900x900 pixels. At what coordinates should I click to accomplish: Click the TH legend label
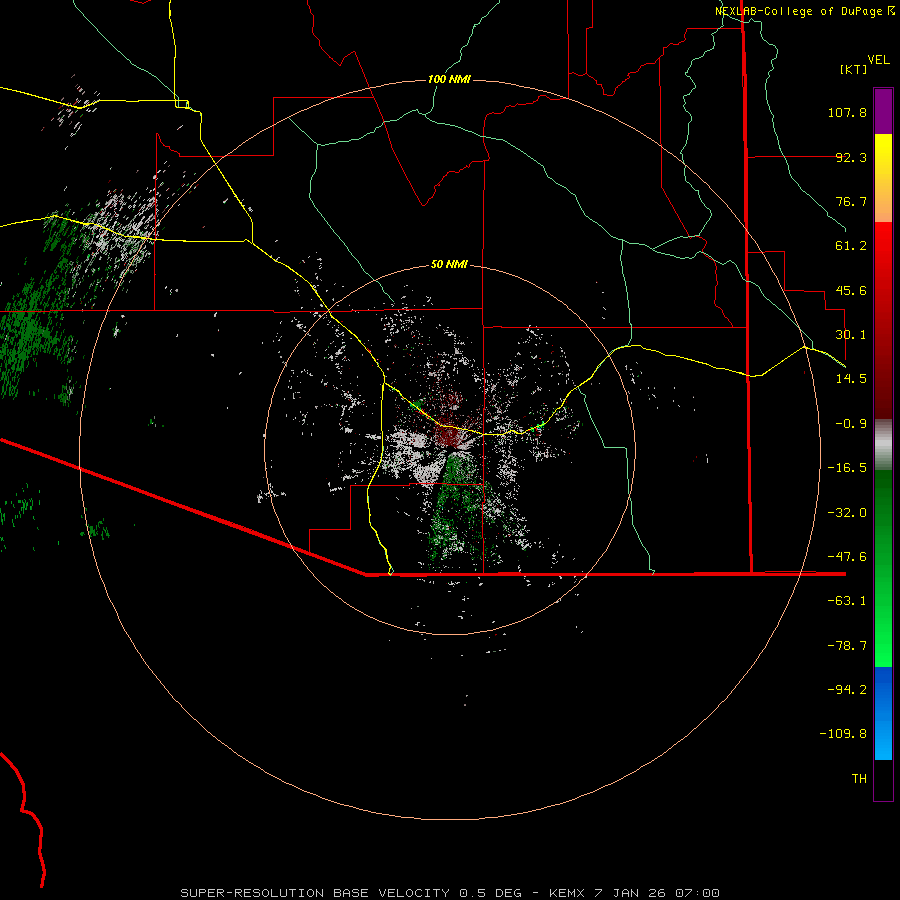click(x=859, y=779)
